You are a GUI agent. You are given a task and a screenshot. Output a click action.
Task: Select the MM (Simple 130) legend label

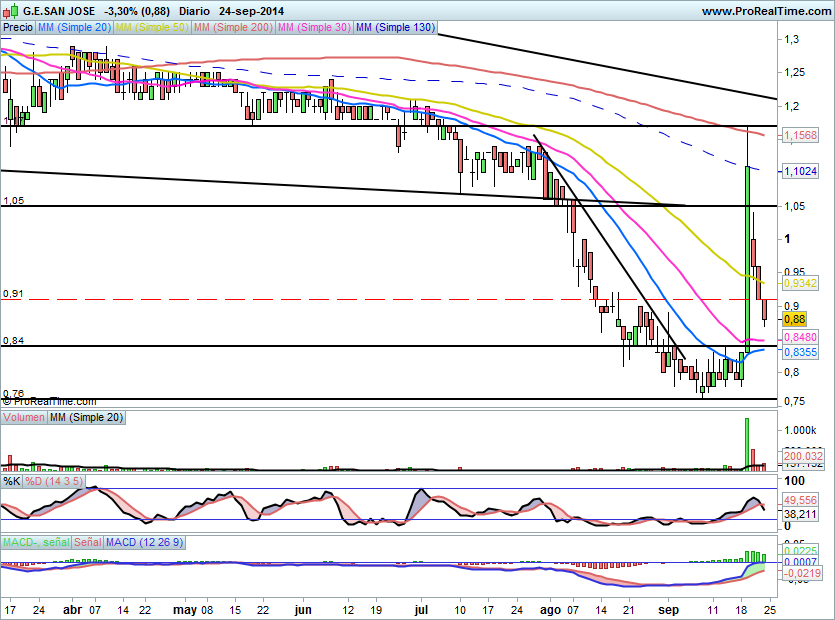[395, 28]
